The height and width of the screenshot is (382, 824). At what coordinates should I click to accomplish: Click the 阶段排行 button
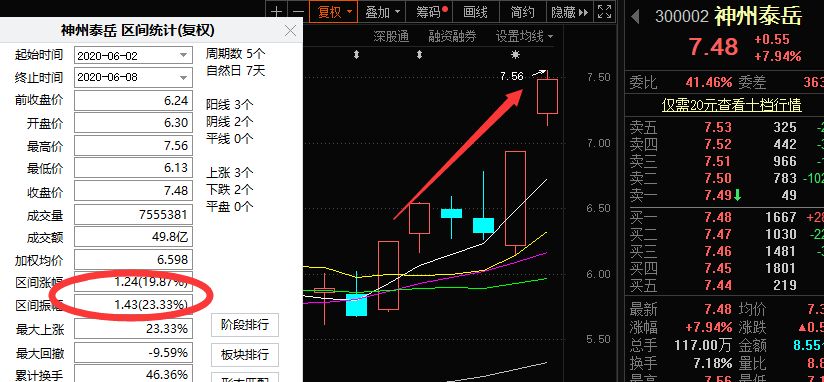click(244, 325)
